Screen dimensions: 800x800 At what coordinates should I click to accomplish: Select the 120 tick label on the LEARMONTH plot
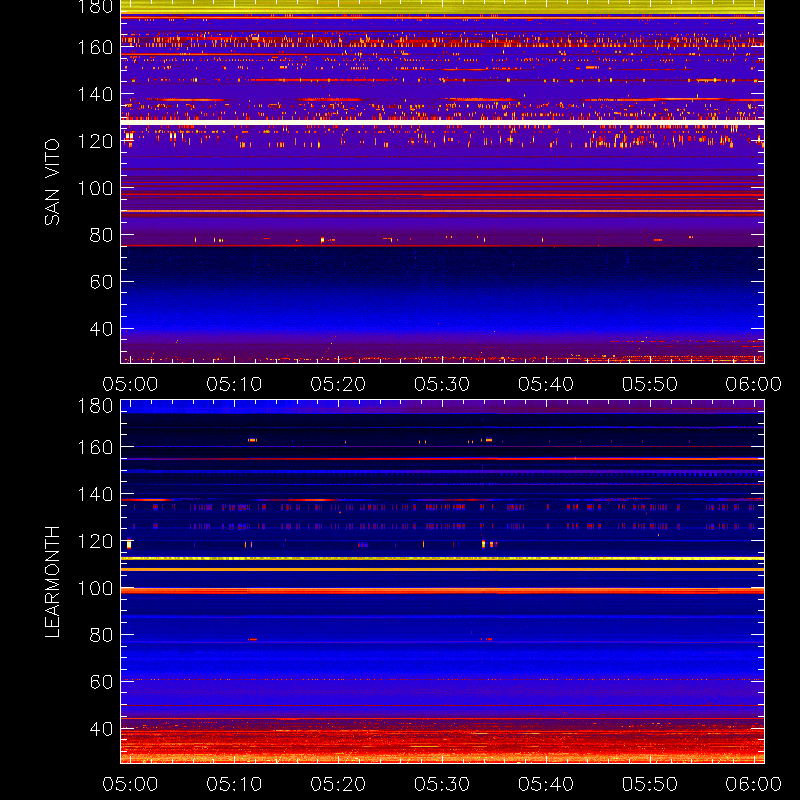click(95, 541)
